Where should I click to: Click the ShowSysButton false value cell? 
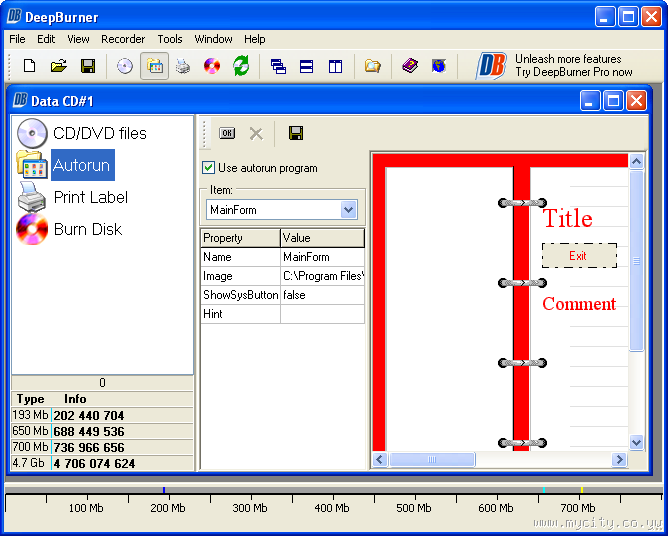pyautogui.click(x=322, y=295)
